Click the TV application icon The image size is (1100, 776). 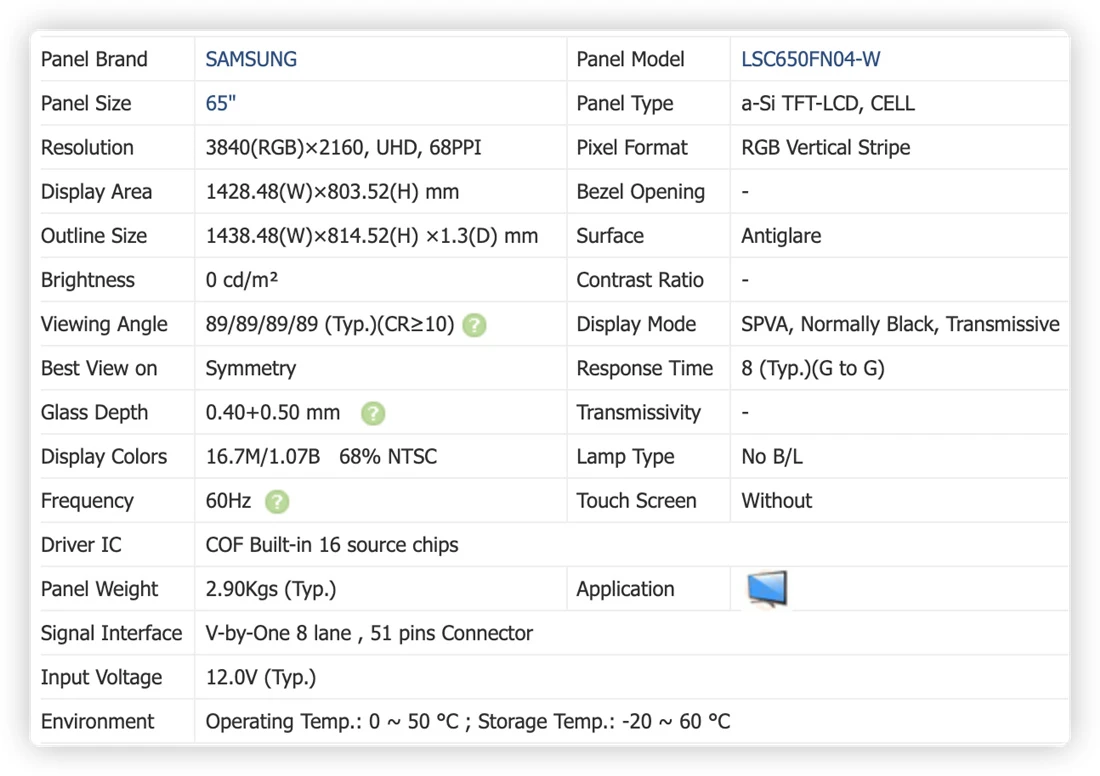(x=767, y=589)
